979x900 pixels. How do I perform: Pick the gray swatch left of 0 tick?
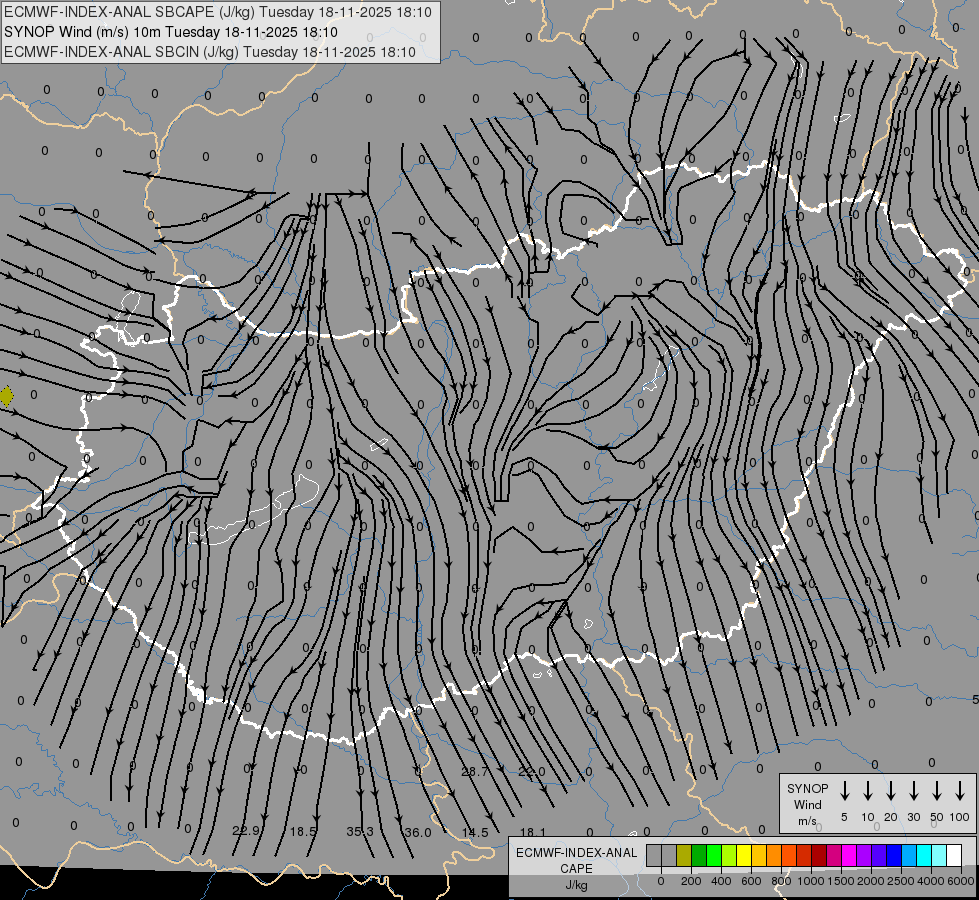(654, 856)
